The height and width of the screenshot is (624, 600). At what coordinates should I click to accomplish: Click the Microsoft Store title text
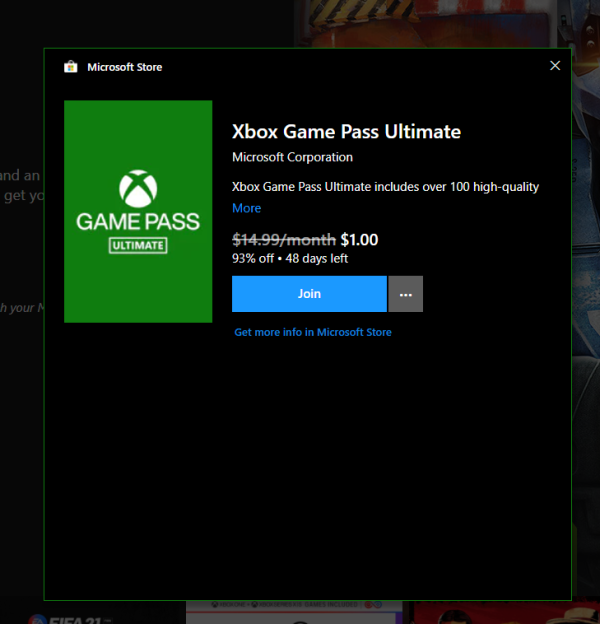point(125,67)
